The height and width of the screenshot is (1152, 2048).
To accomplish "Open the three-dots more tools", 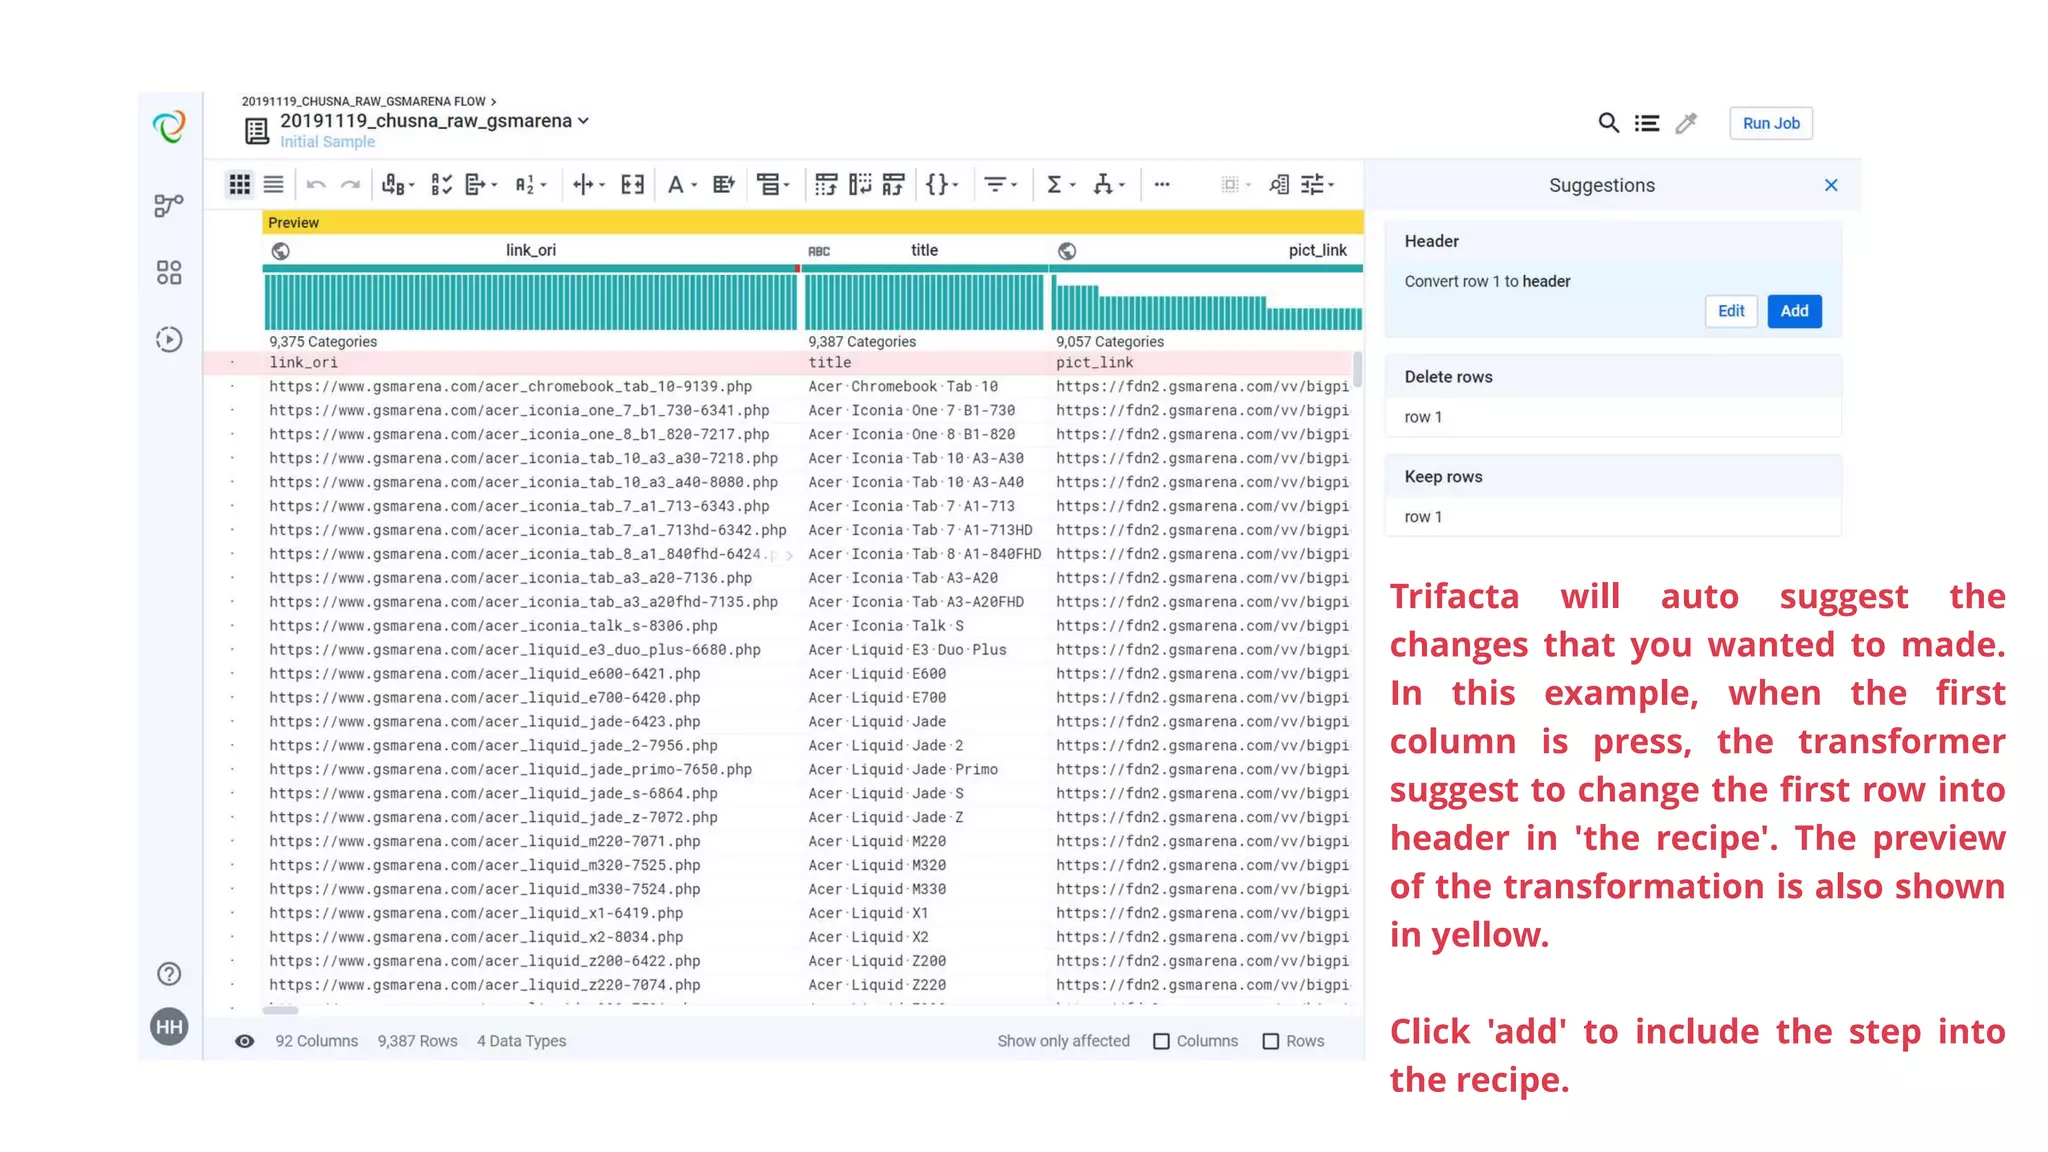I will point(1162,184).
